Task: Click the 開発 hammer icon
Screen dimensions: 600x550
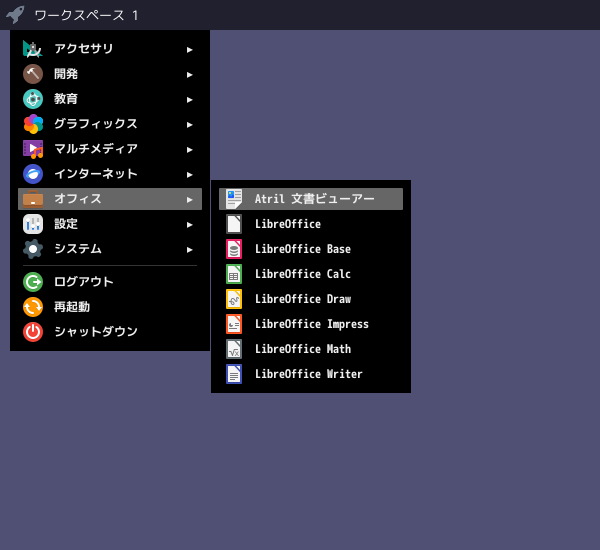Action: pos(33,74)
